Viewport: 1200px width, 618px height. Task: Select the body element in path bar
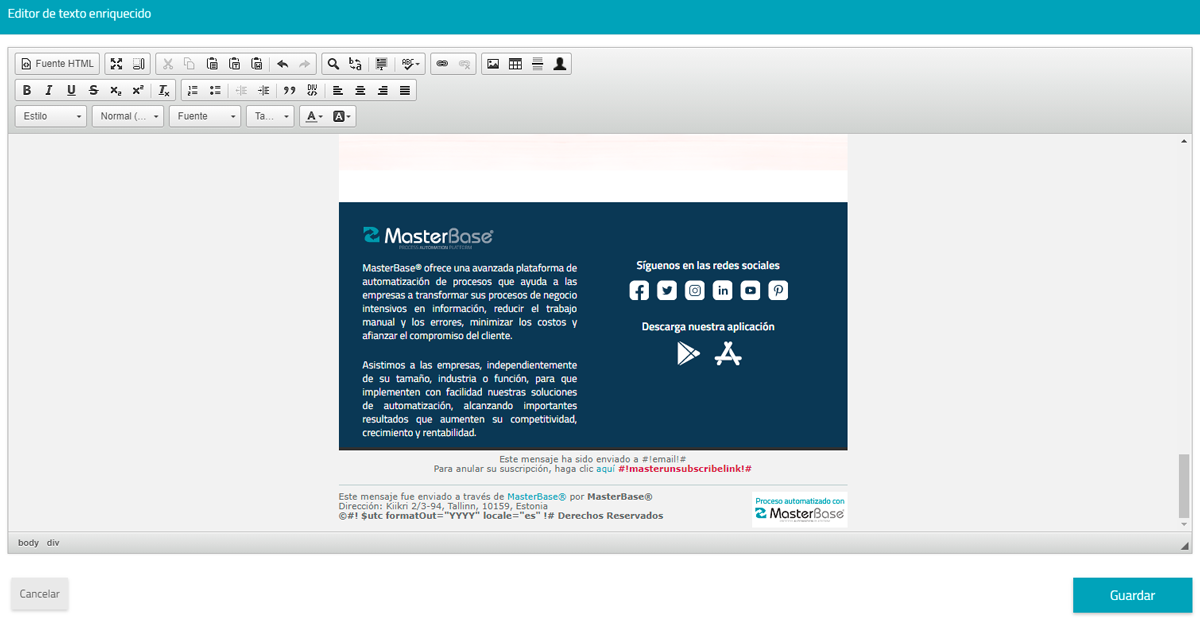(28, 542)
